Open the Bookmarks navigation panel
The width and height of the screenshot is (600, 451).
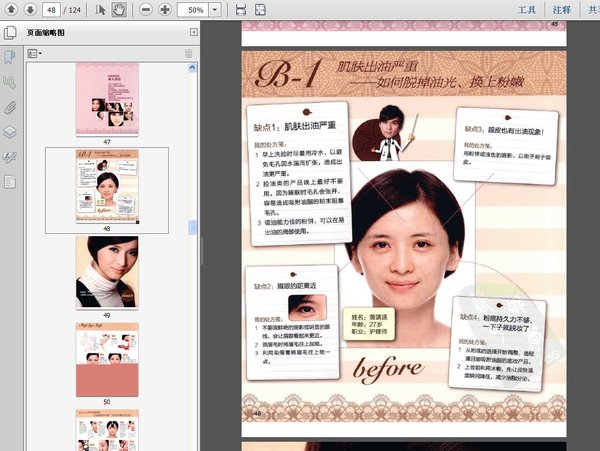tap(9, 58)
